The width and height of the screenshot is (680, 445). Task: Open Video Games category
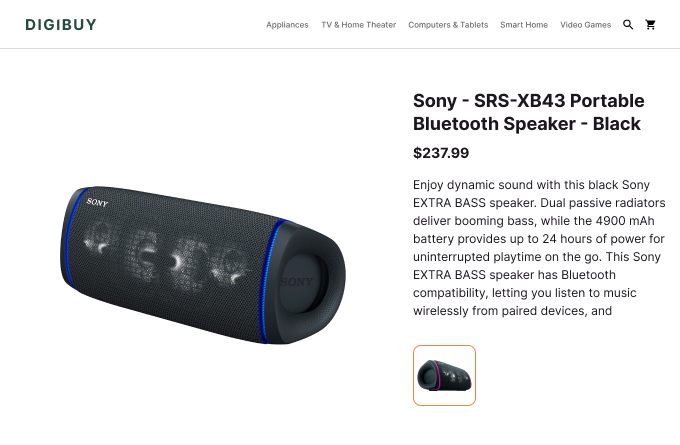(x=585, y=25)
